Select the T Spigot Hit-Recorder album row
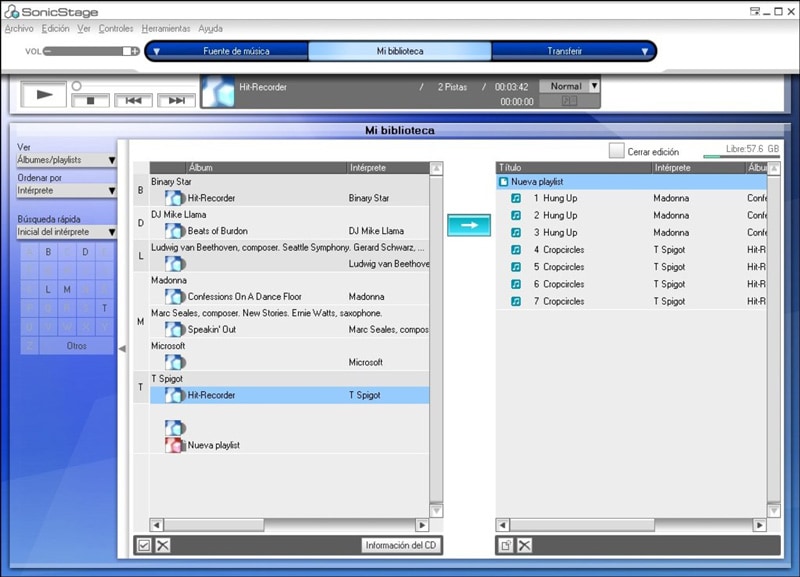 click(x=289, y=395)
